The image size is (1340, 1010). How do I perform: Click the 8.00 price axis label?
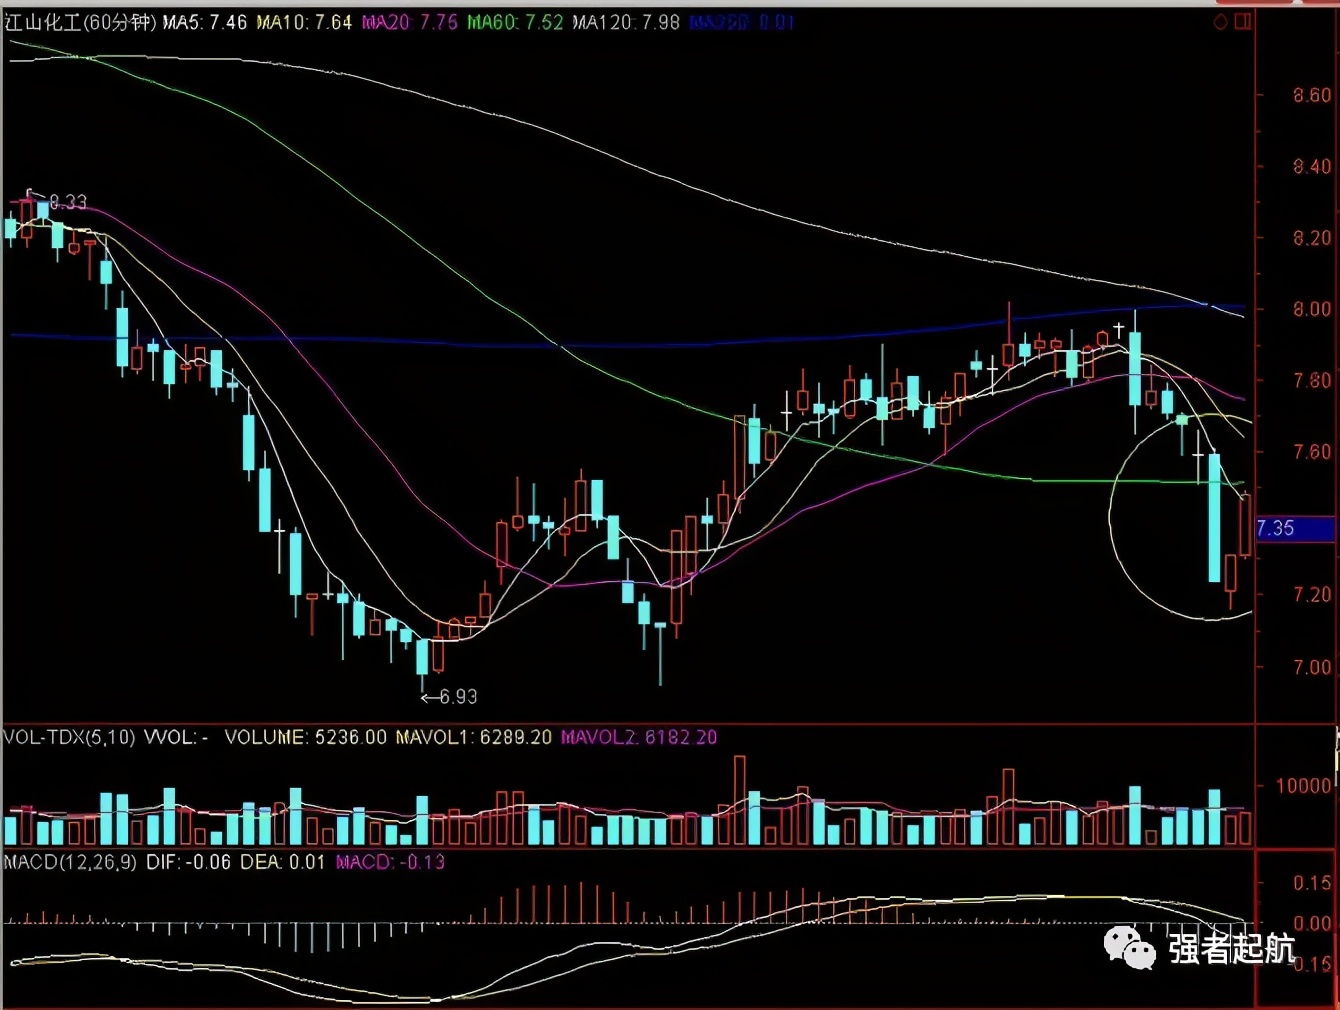pos(1312,309)
